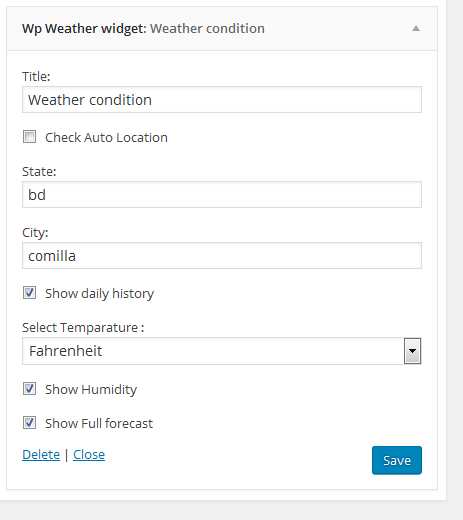The image size is (463, 520).
Task: Open the Select Temparature dropdown arrow
Action: [412, 351]
